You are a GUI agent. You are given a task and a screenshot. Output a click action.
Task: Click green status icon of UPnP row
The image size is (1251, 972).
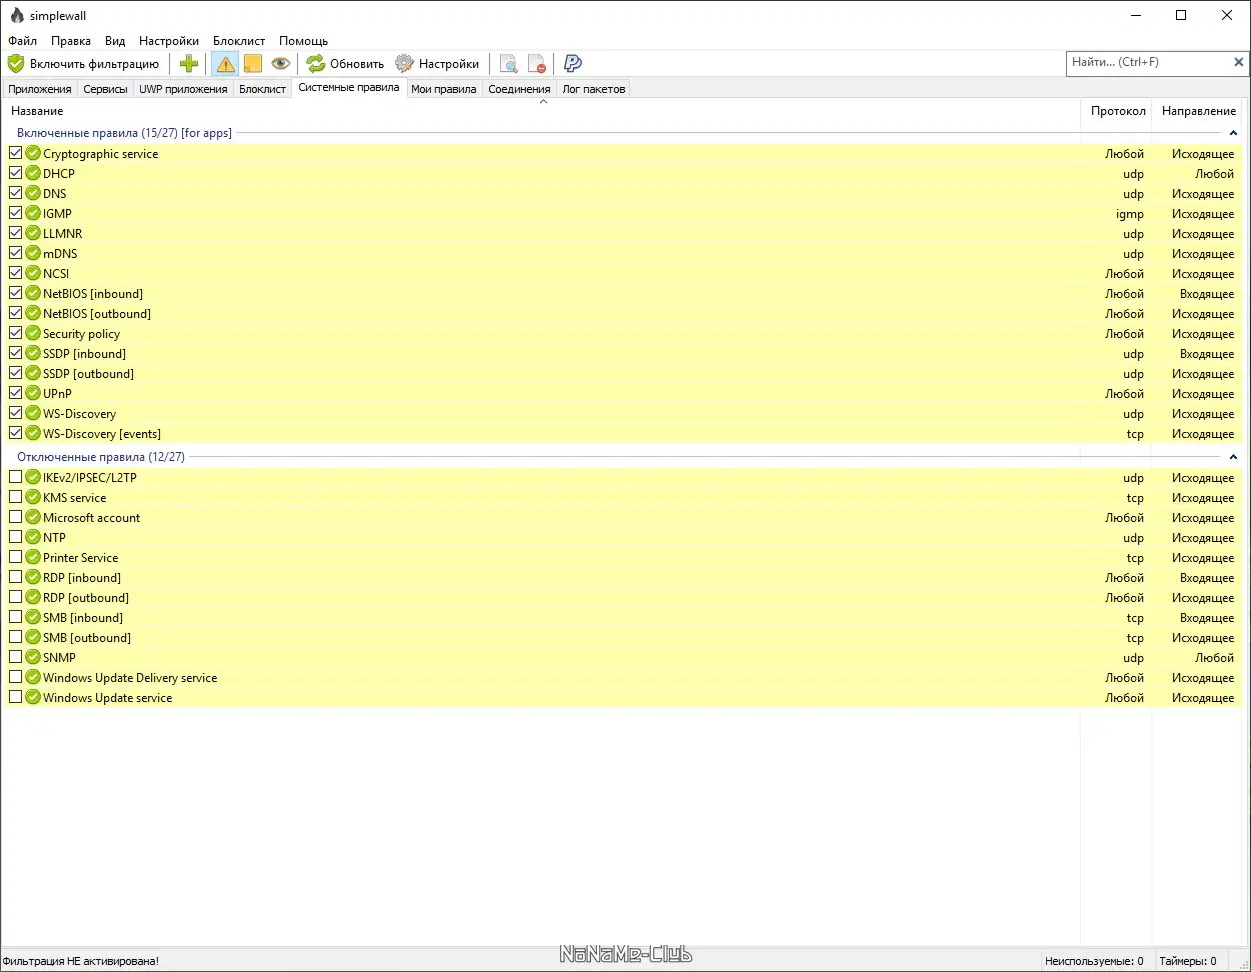pyautogui.click(x=33, y=394)
